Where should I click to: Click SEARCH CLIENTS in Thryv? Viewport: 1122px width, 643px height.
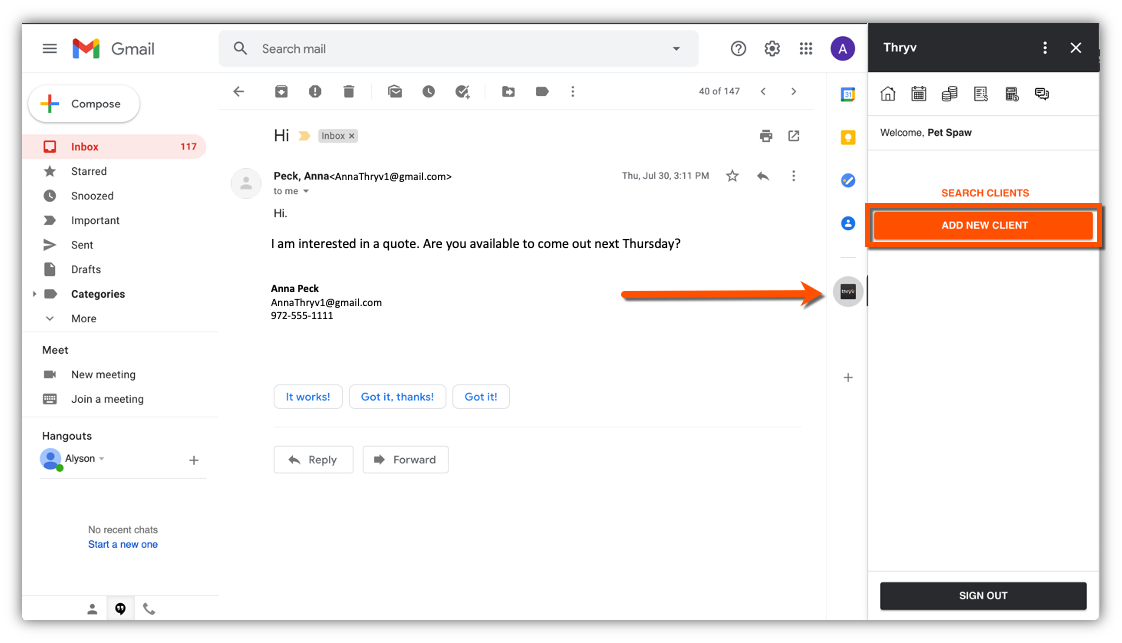click(985, 193)
